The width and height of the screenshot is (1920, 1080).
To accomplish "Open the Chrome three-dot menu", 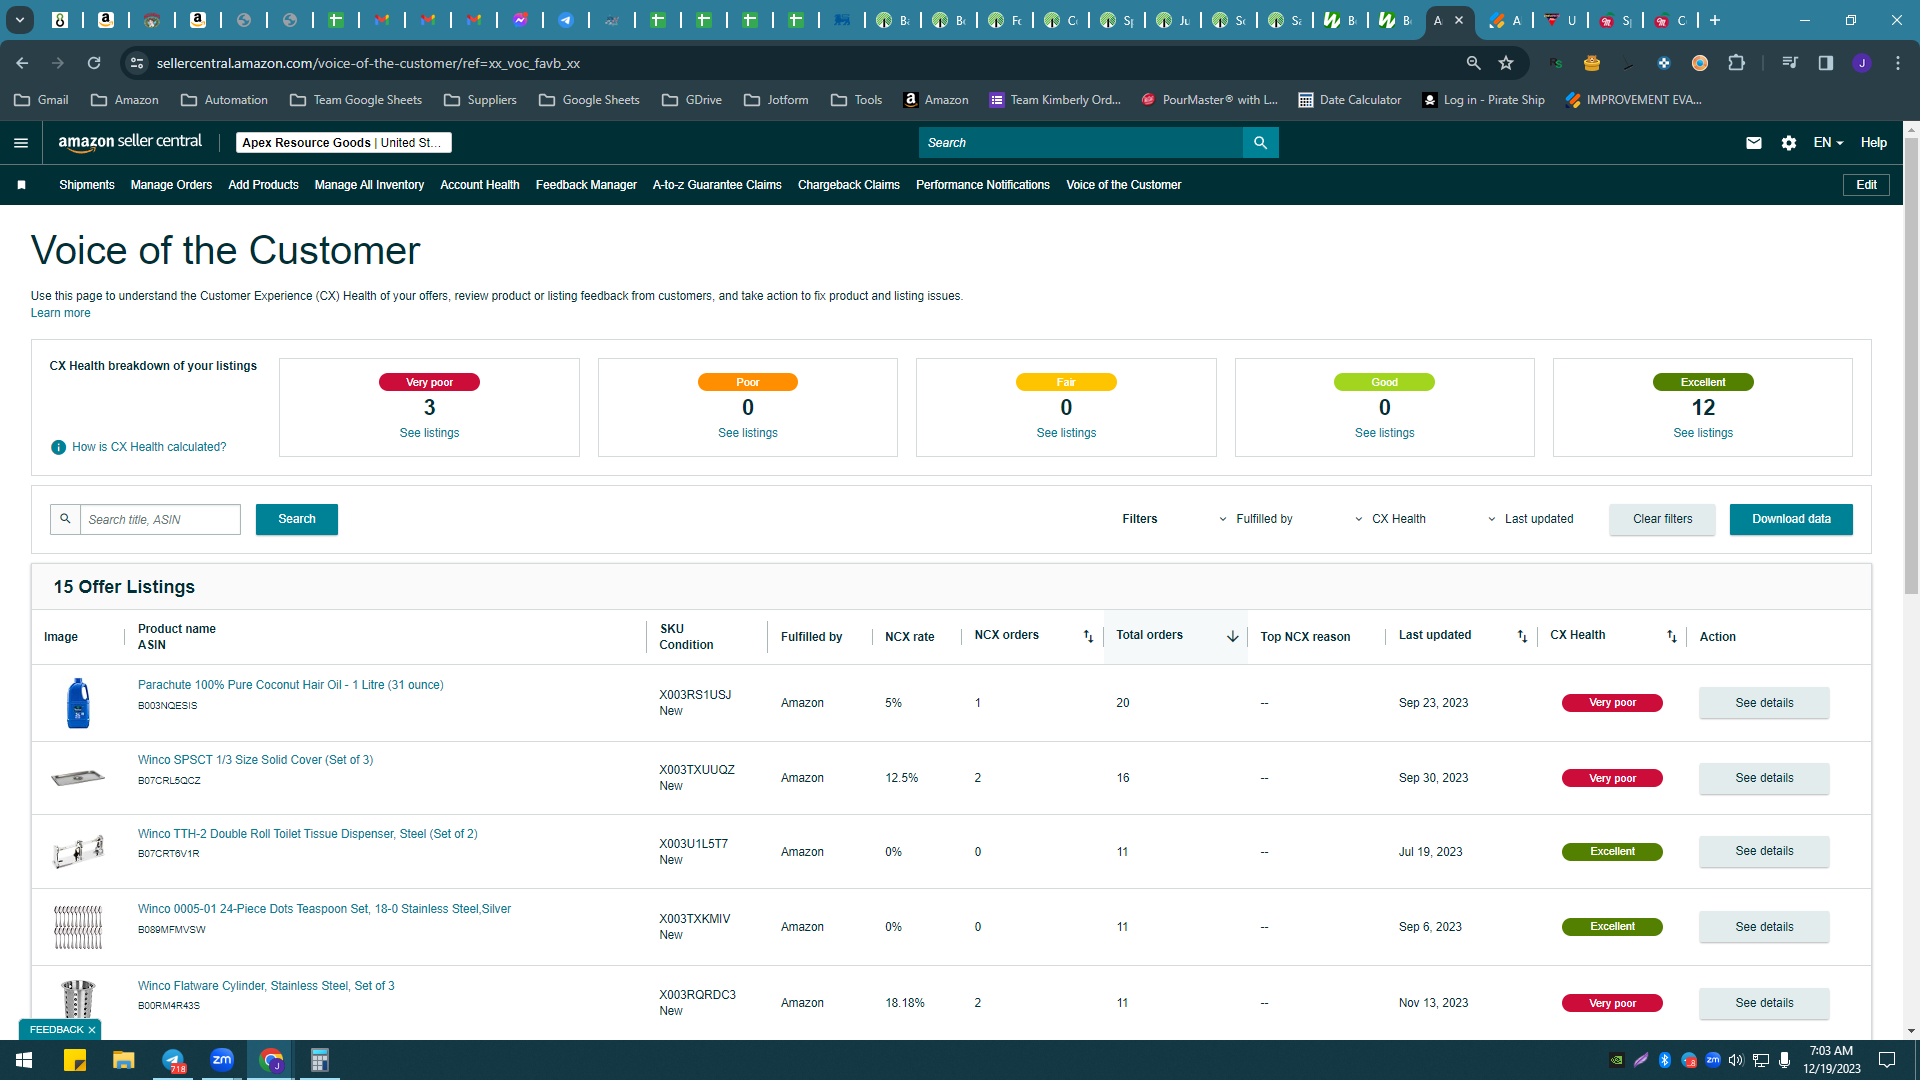I will pyautogui.click(x=1898, y=63).
